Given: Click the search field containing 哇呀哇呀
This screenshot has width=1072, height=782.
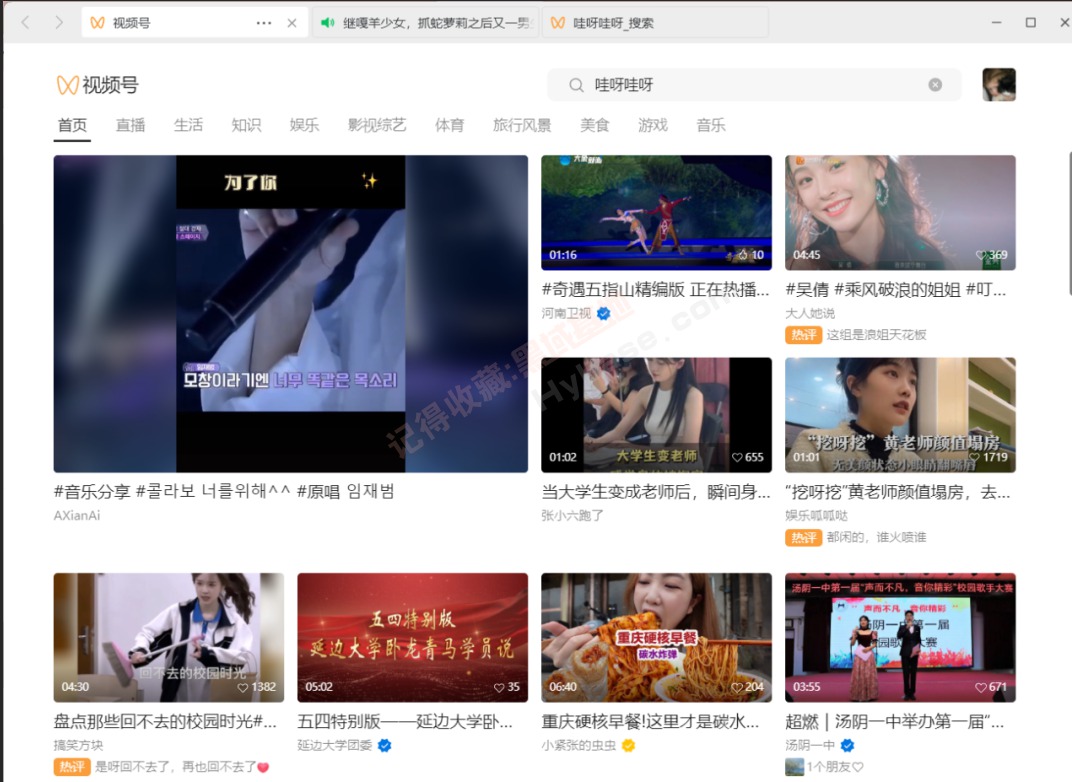Looking at the screenshot, I should tap(754, 85).
